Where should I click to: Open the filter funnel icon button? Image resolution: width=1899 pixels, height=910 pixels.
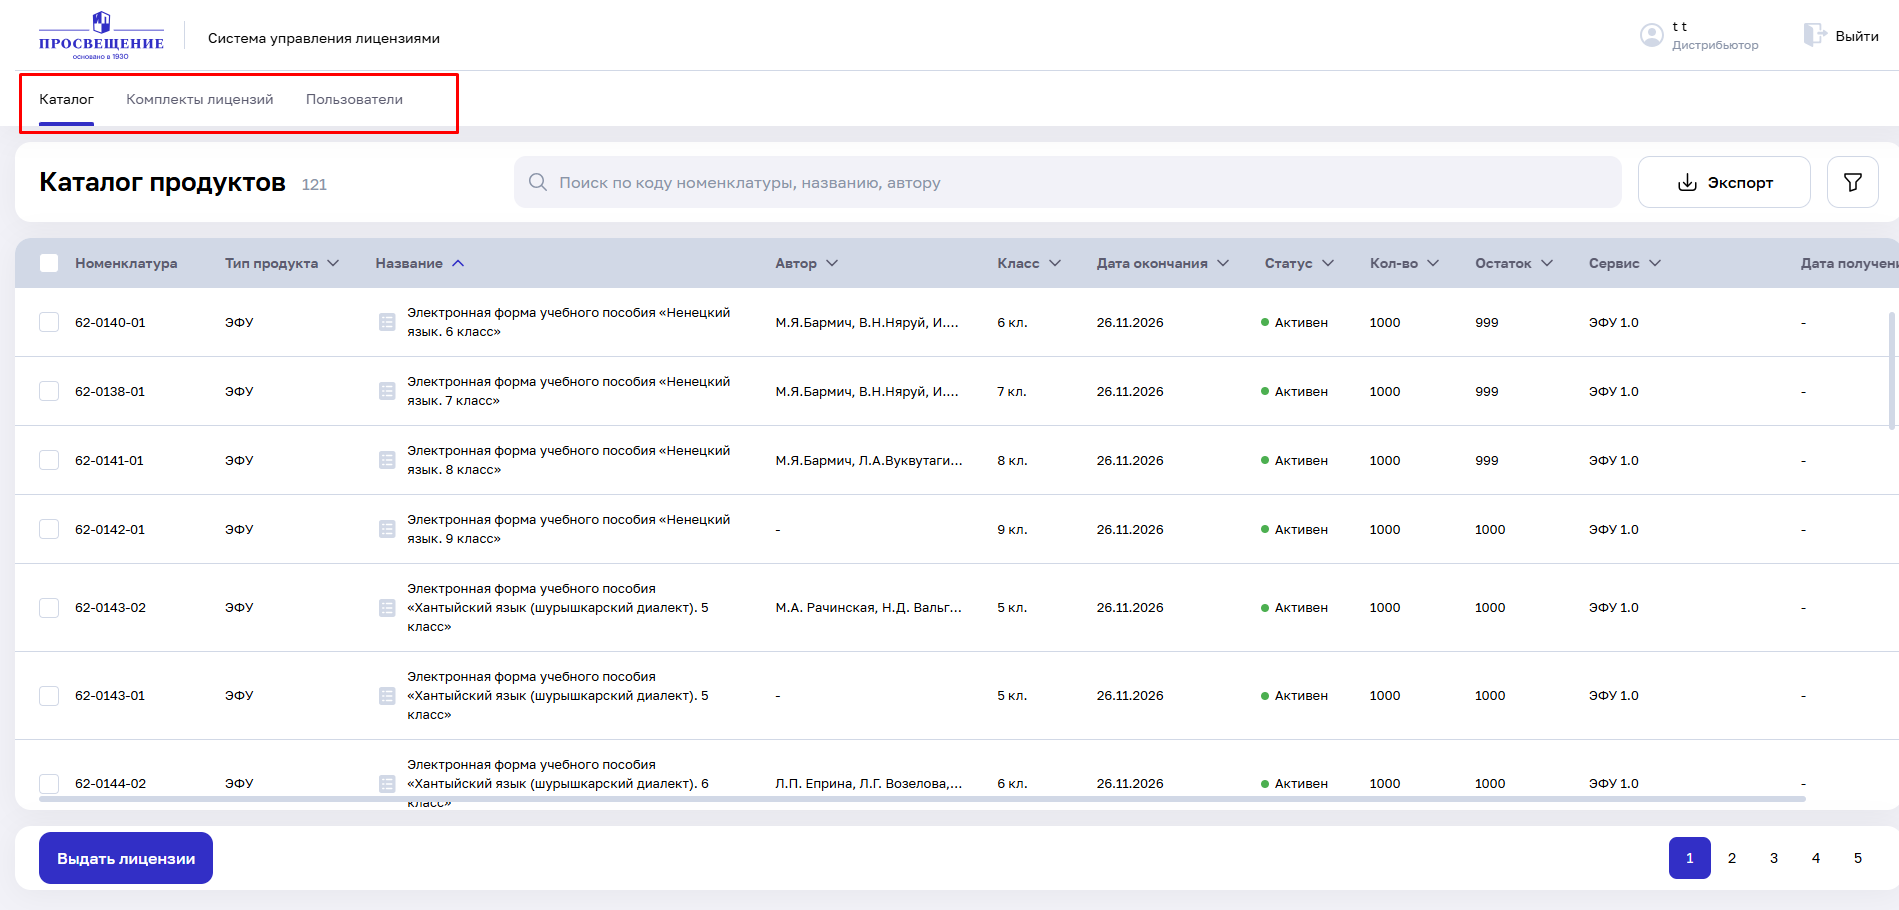pyautogui.click(x=1852, y=182)
